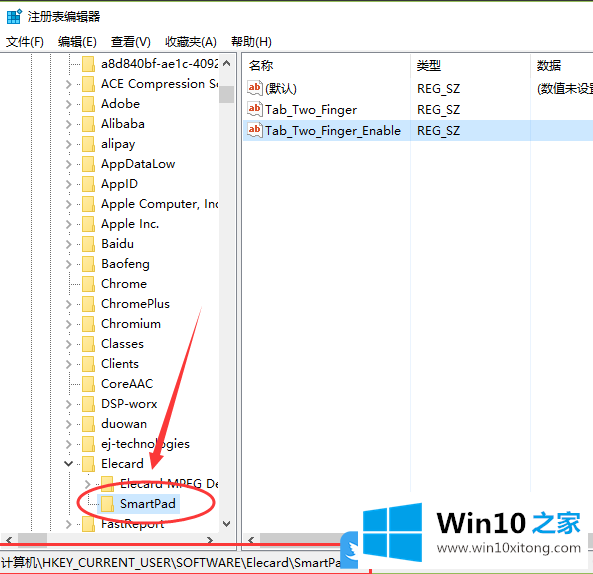Viewport: 593px width, 574px height.
Task: Click the AppDataLow folder icon
Action: pyautogui.click(x=88, y=164)
